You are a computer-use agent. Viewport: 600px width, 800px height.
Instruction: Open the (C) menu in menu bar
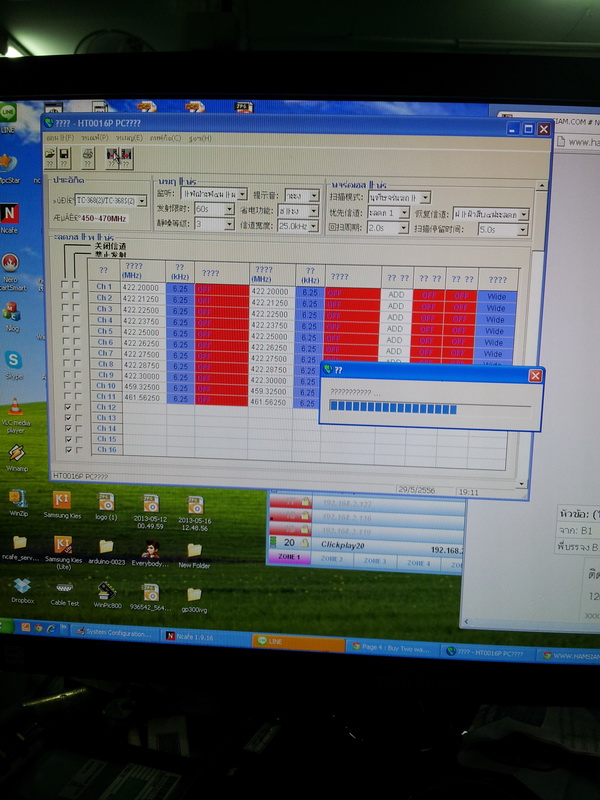(165, 138)
